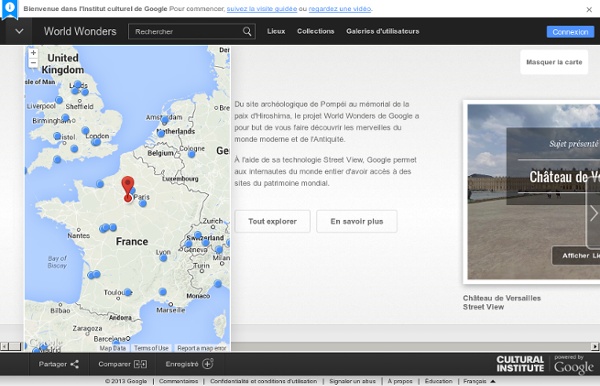
Task: Open Château de Versailles Street View caption
Action: pyautogui.click(x=502, y=302)
